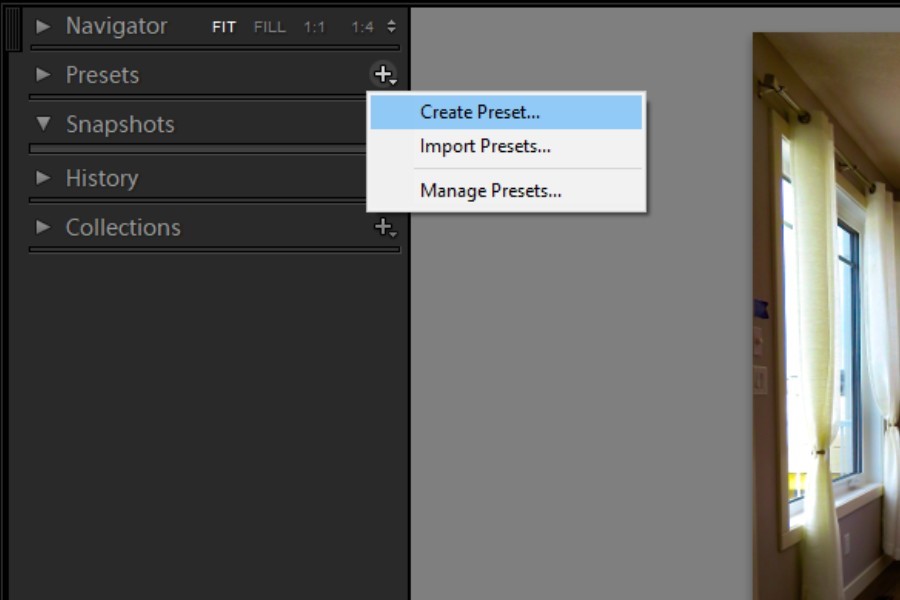This screenshot has width=900, height=600.
Task: Click the History panel title
Action: pos(102,178)
